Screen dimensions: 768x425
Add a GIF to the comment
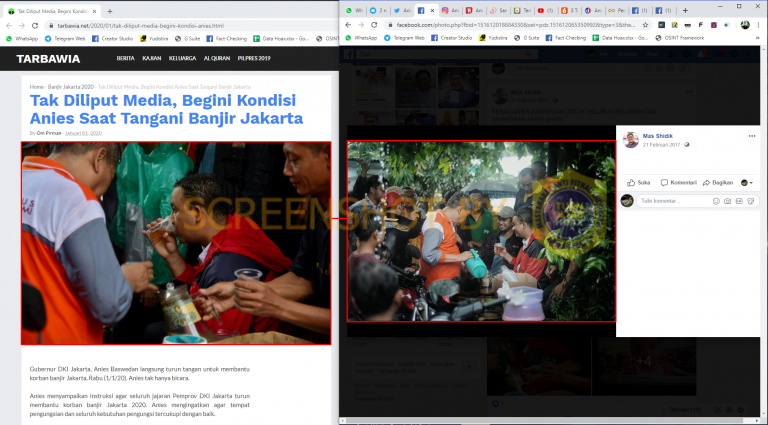pos(739,201)
